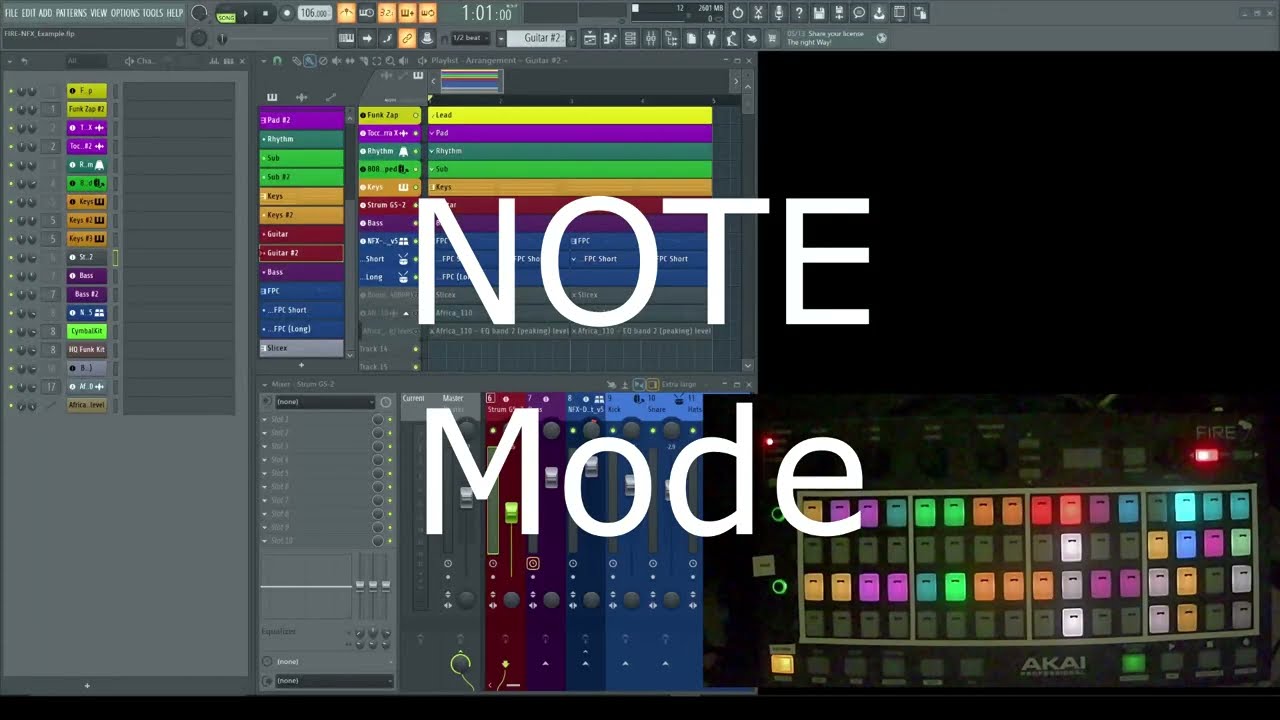Click the main pitch slider in toolbar
Screen dimensions: 1280x720
222,39
